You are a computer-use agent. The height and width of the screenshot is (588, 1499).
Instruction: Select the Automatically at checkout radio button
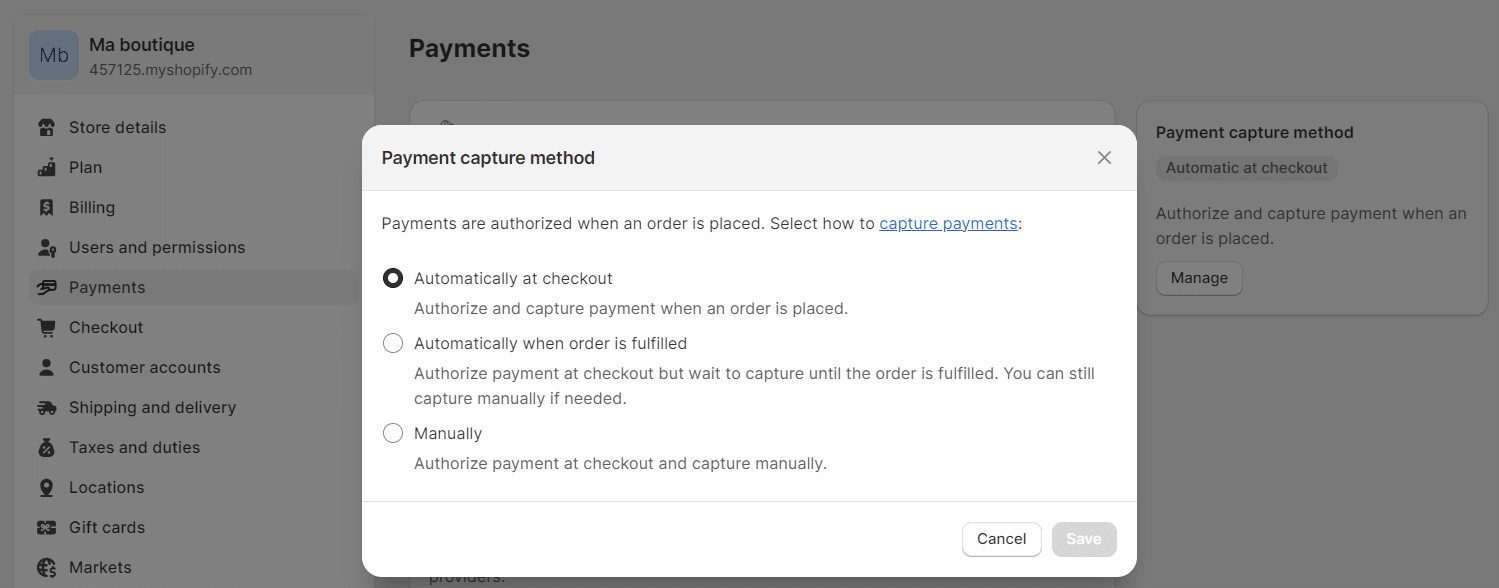(x=393, y=278)
